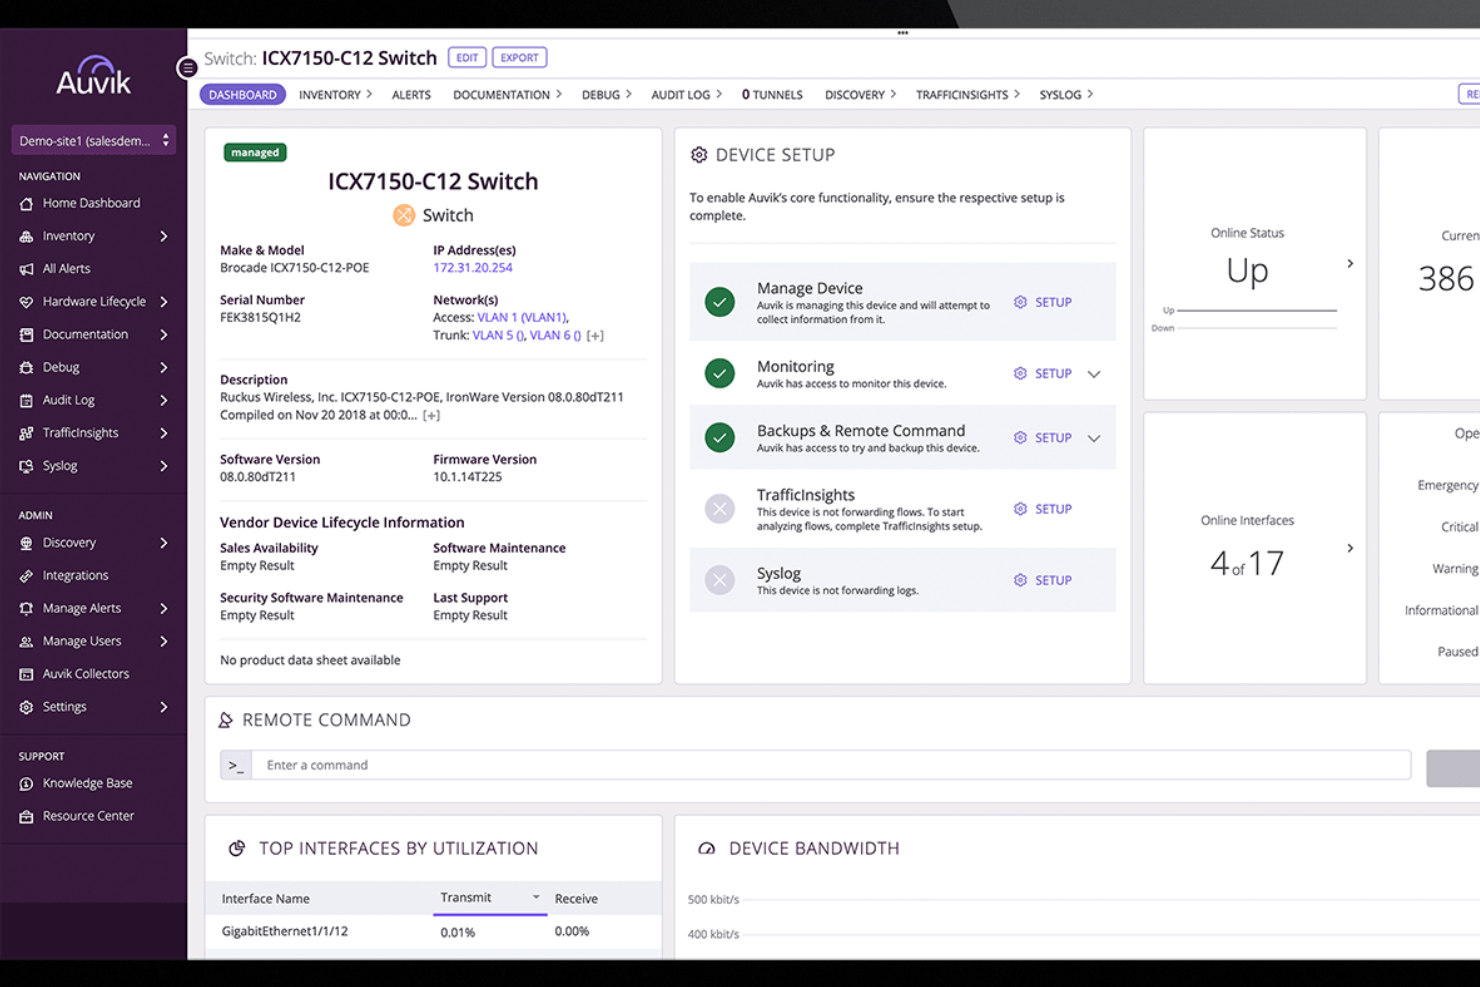
Task: Expand the Monitoring setup details chevron
Action: [1094, 373]
